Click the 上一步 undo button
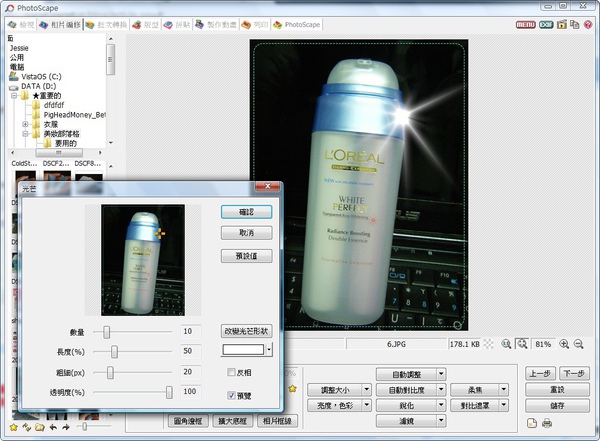The height and width of the screenshot is (441, 600). point(540,373)
